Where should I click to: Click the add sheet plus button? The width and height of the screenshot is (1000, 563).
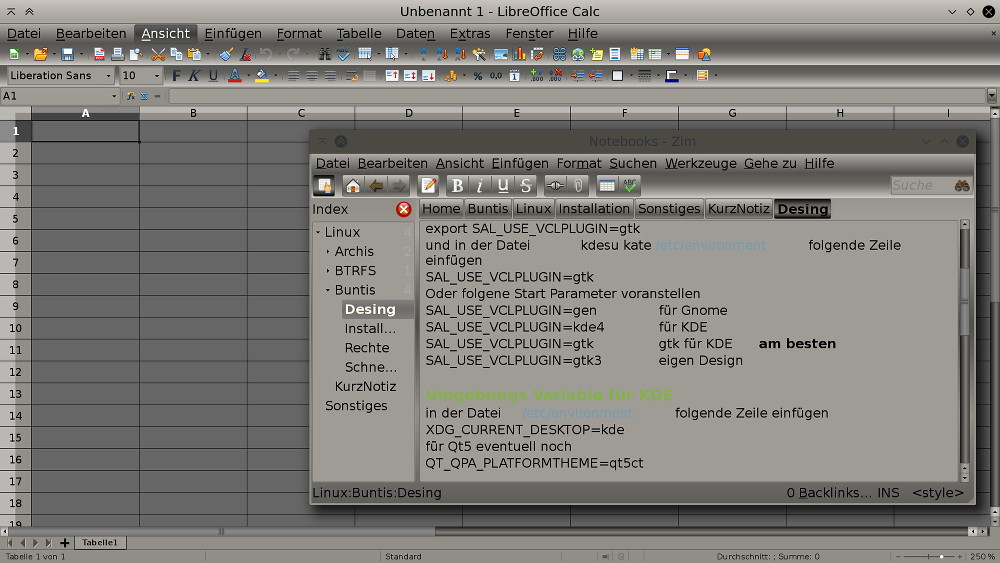(x=64, y=543)
